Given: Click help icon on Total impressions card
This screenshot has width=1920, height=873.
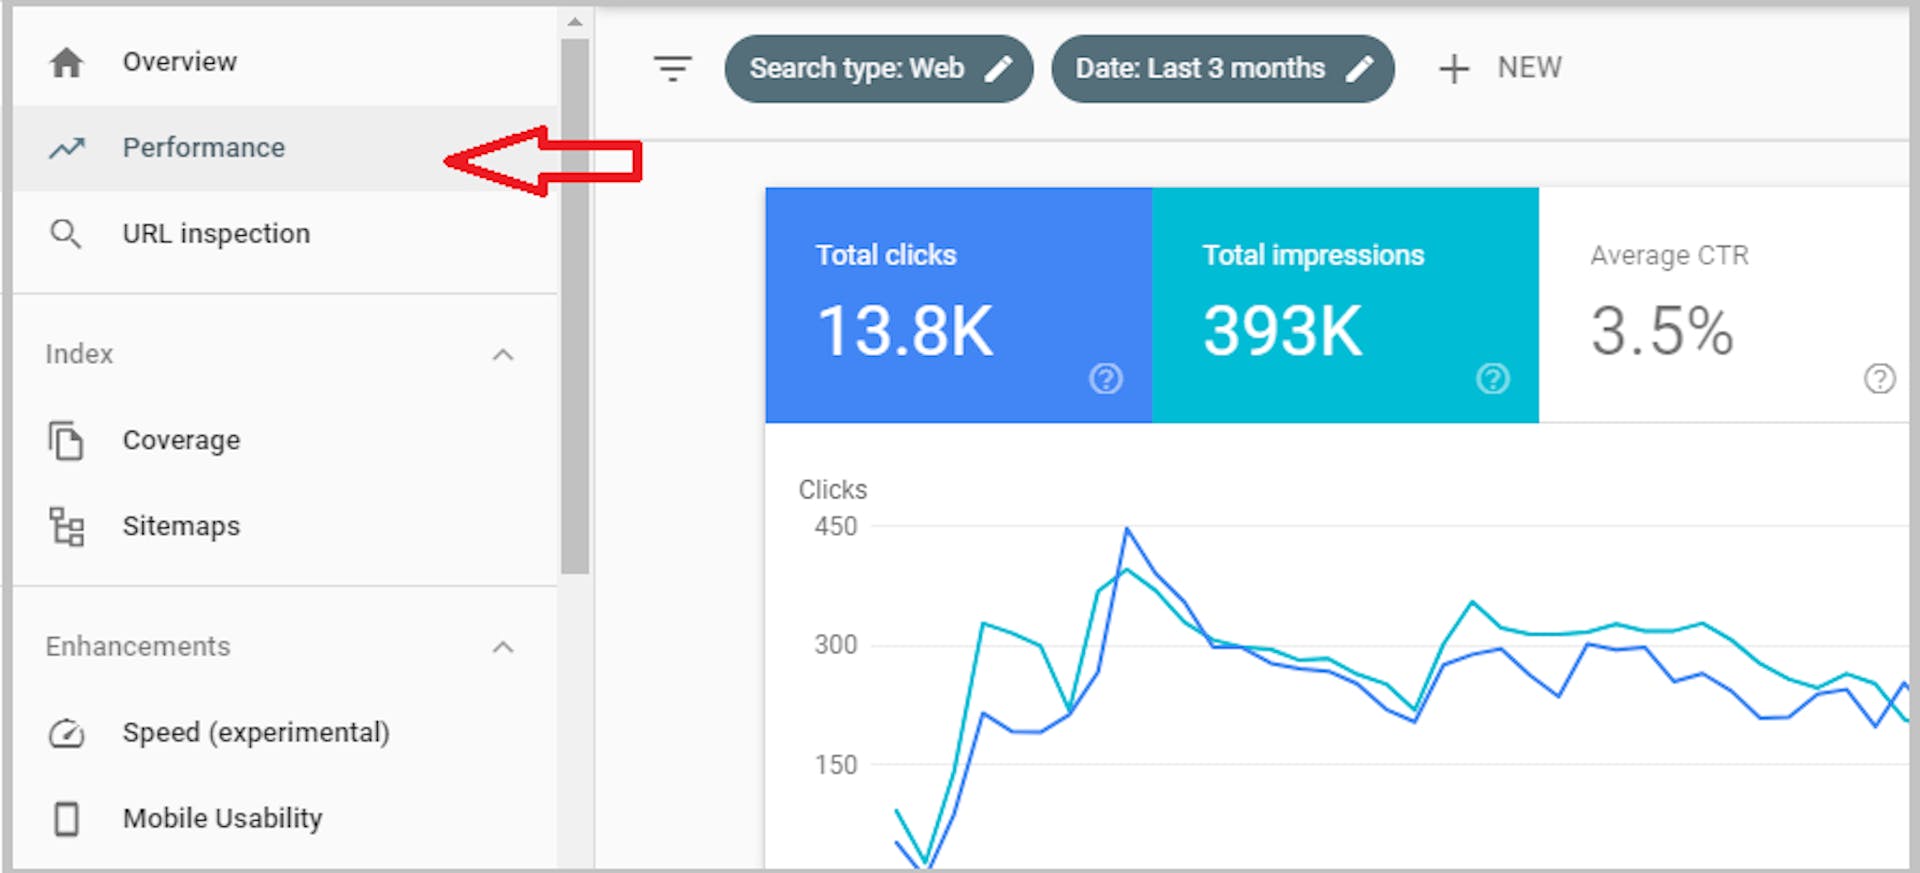Looking at the screenshot, I should tap(1492, 379).
